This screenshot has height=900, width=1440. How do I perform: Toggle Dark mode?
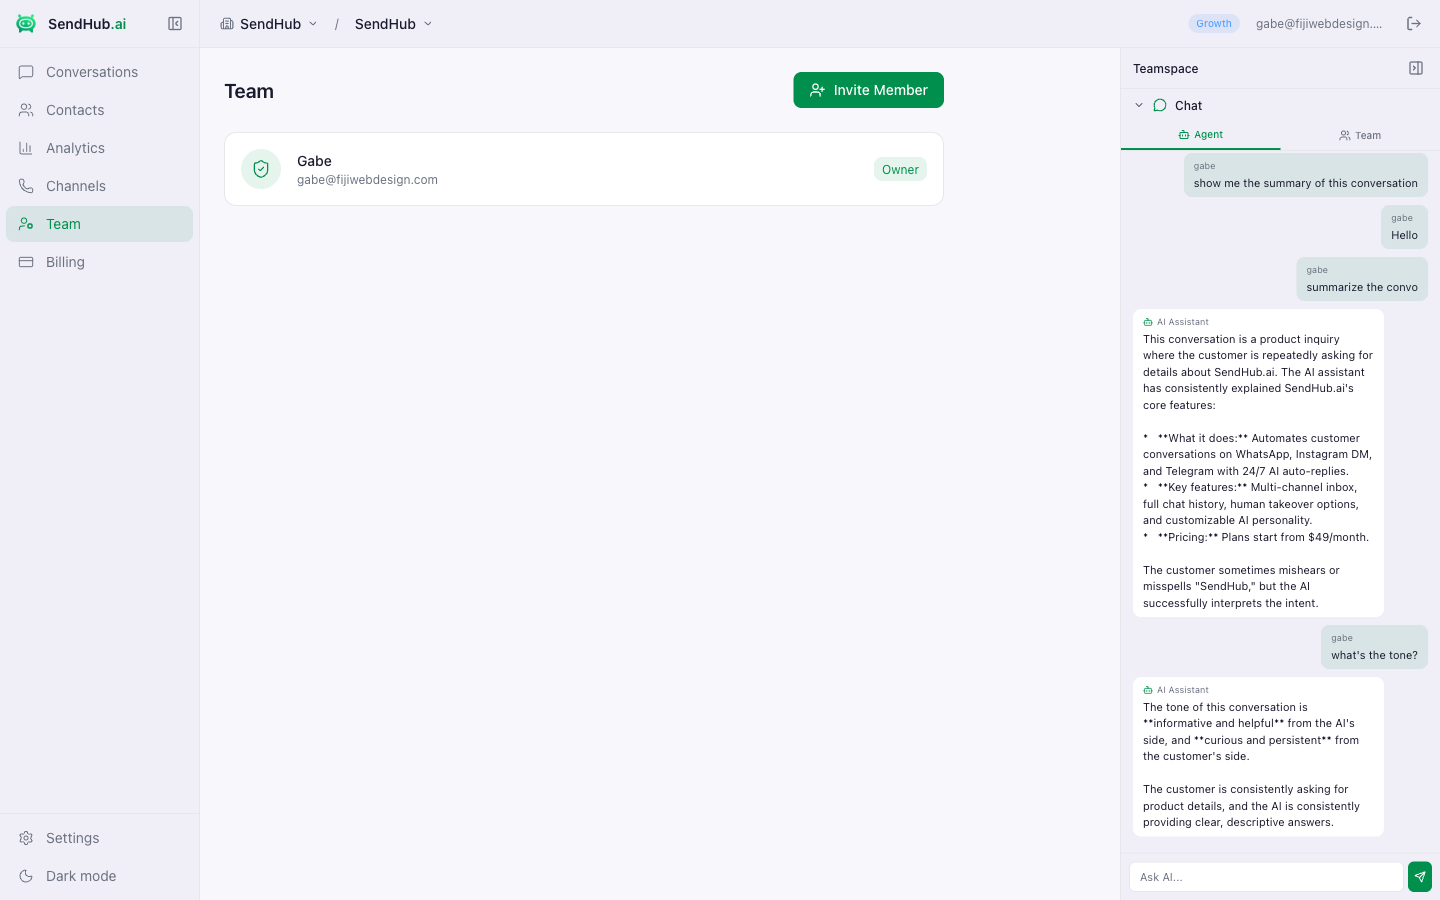[x=99, y=876]
